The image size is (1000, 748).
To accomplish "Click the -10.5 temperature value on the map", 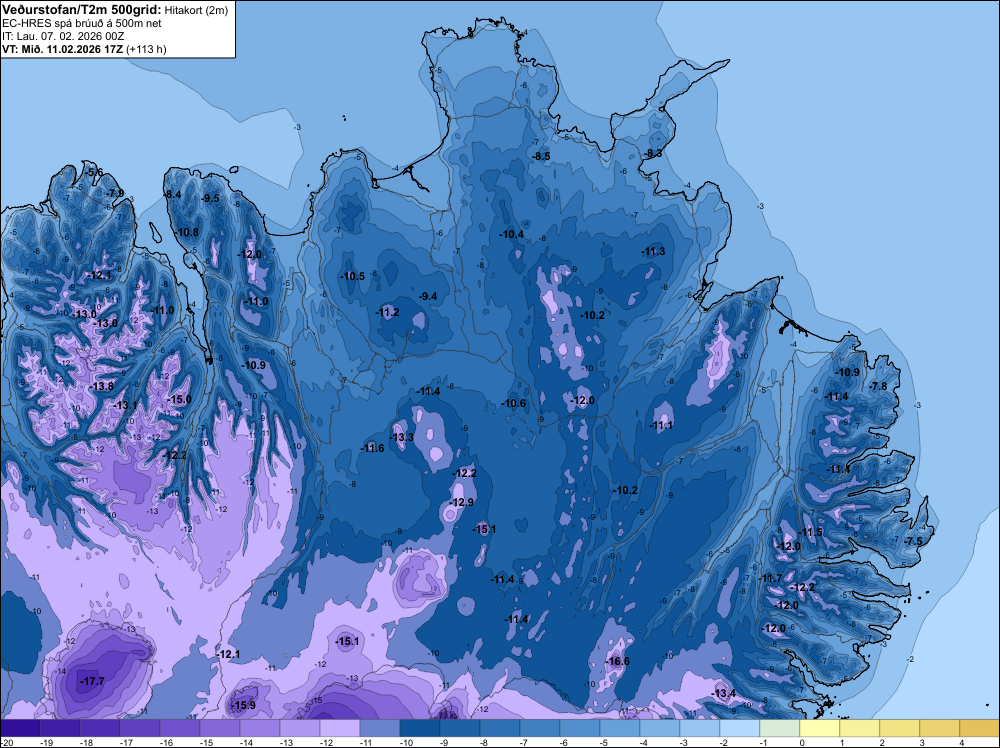I will [x=353, y=276].
